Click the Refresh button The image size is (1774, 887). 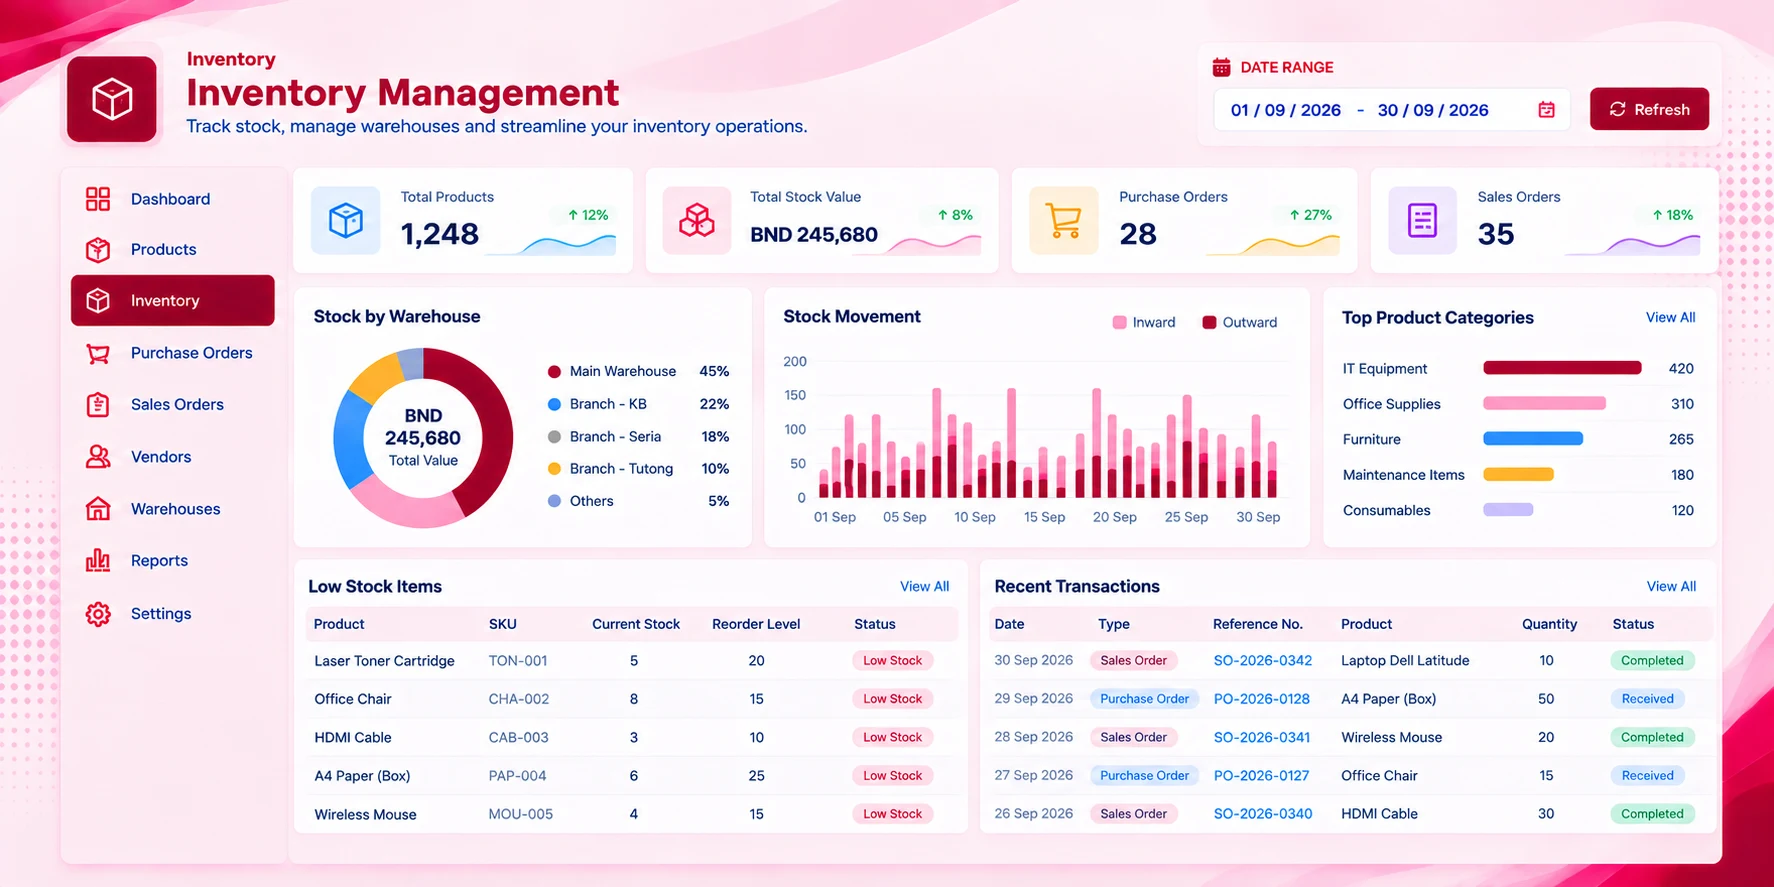[x=1649, y=109]
